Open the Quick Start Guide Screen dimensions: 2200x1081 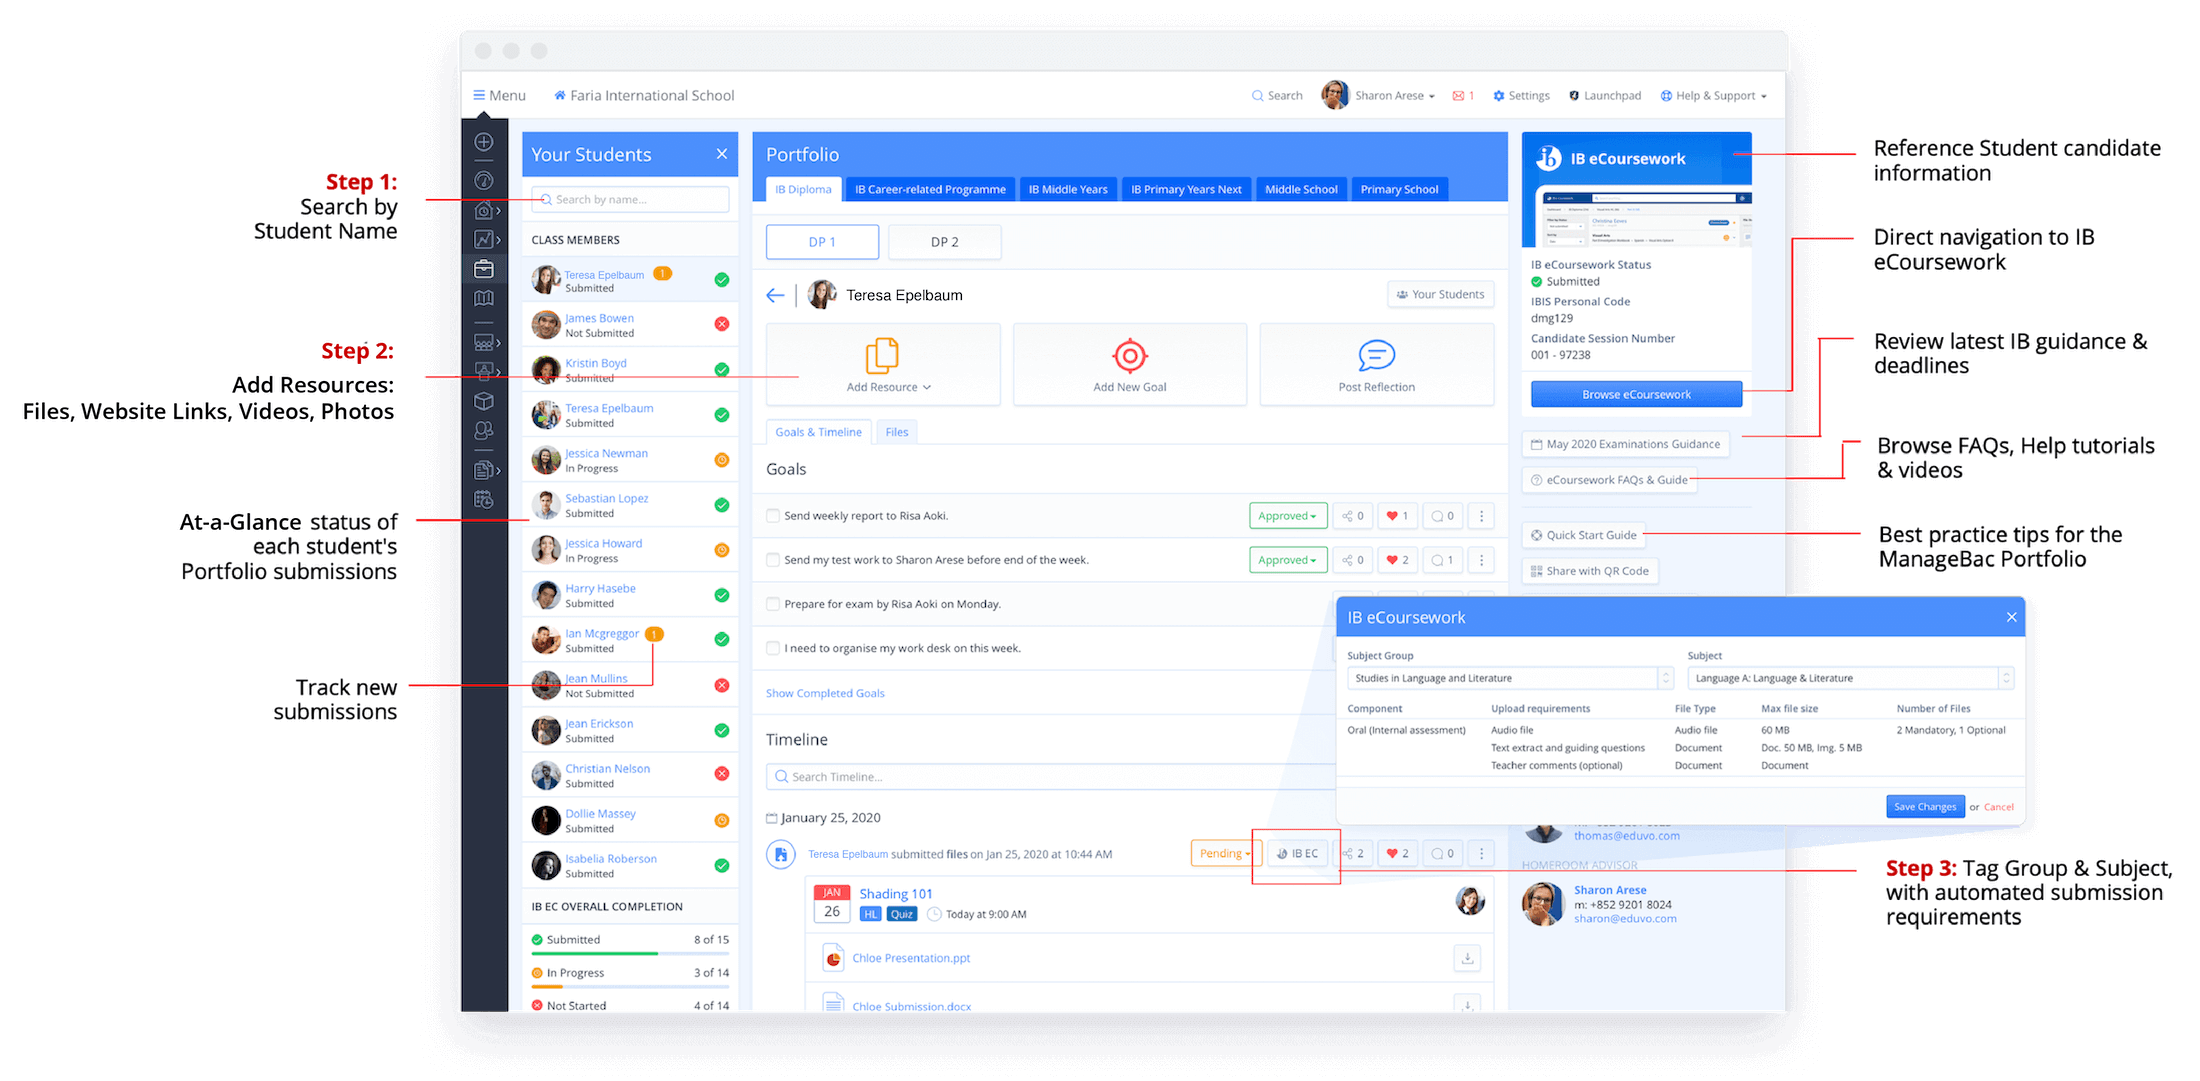tap(1583, 535)
